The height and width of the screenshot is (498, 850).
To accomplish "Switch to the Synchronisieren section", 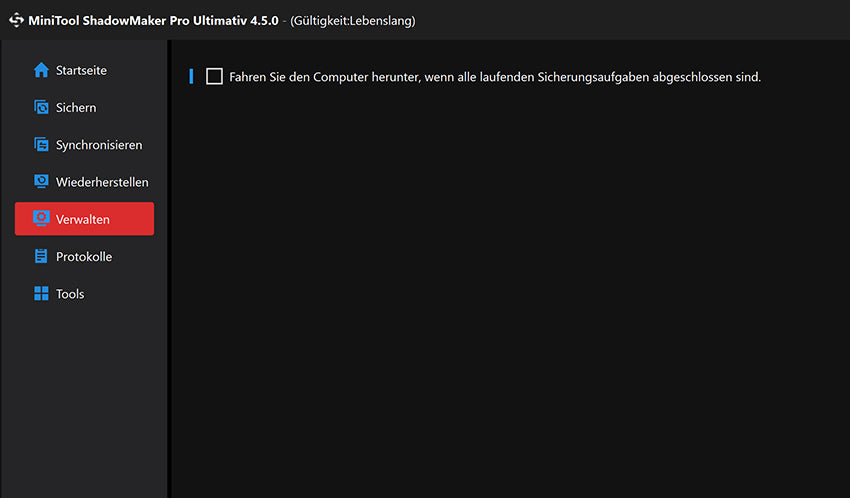I will pyautogui.click(x=99, y=145).
